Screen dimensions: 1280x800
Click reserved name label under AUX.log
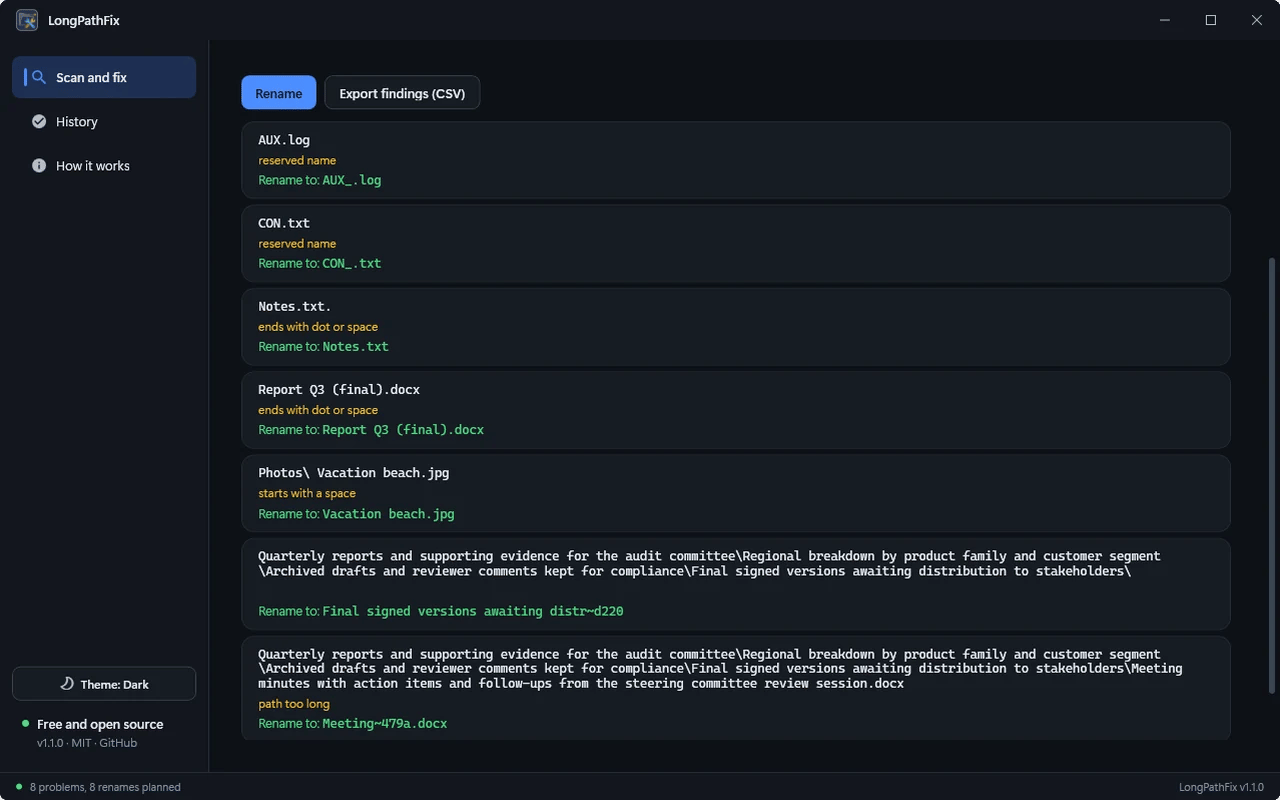297,160
